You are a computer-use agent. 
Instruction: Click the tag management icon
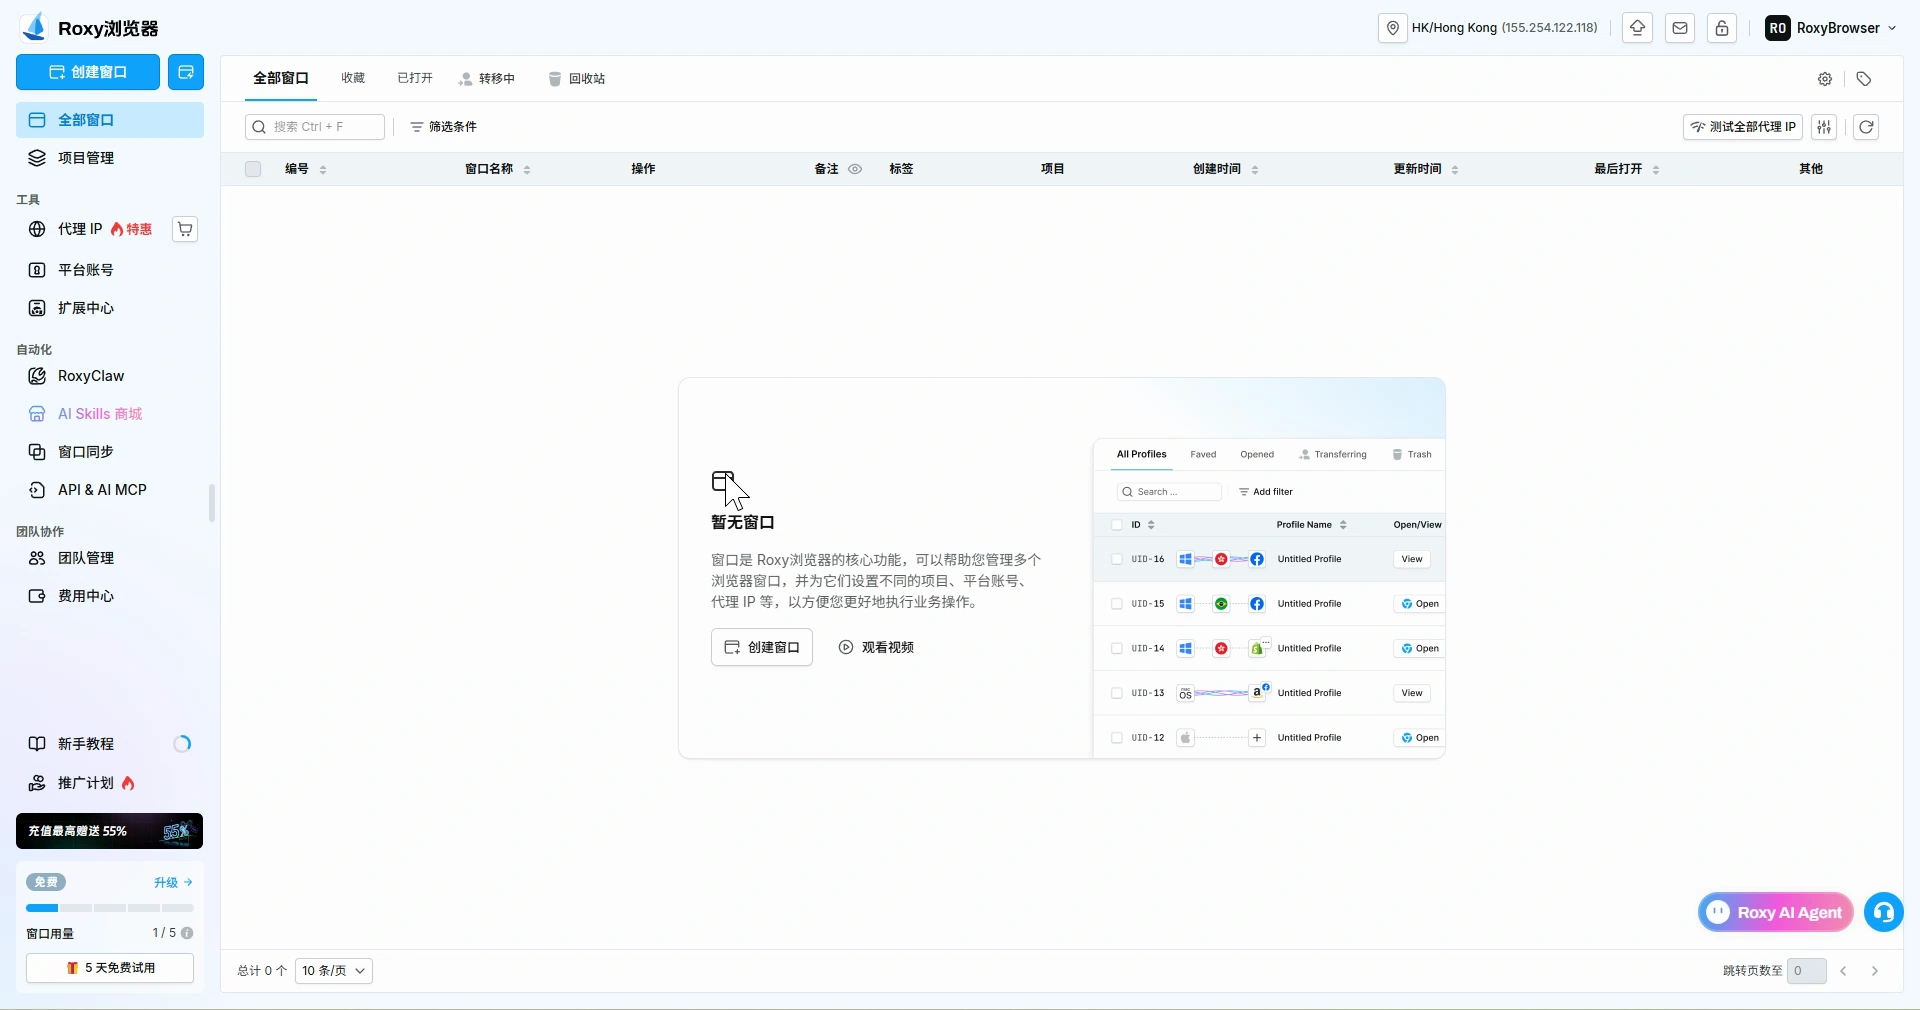pyautogui.click(x=1864, y=79)
